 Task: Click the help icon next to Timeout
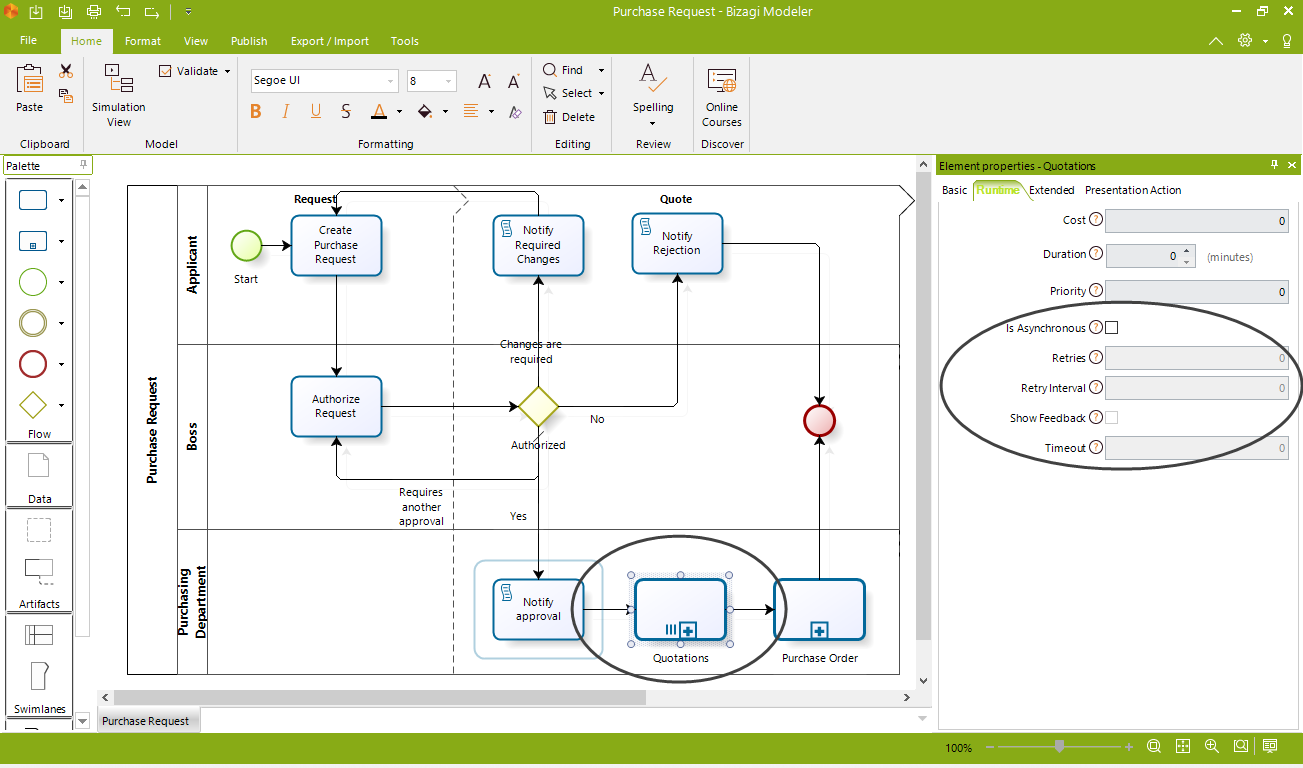[1096, 448]
